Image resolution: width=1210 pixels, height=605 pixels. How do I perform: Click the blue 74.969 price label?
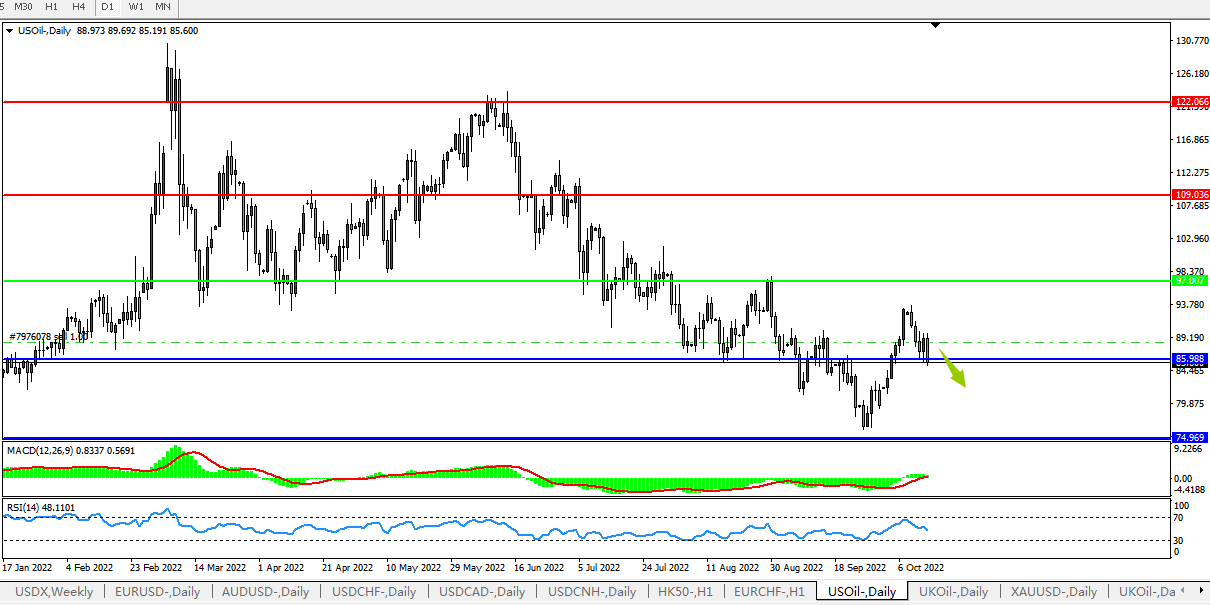pyautogui.click(x=1192, y=438)
